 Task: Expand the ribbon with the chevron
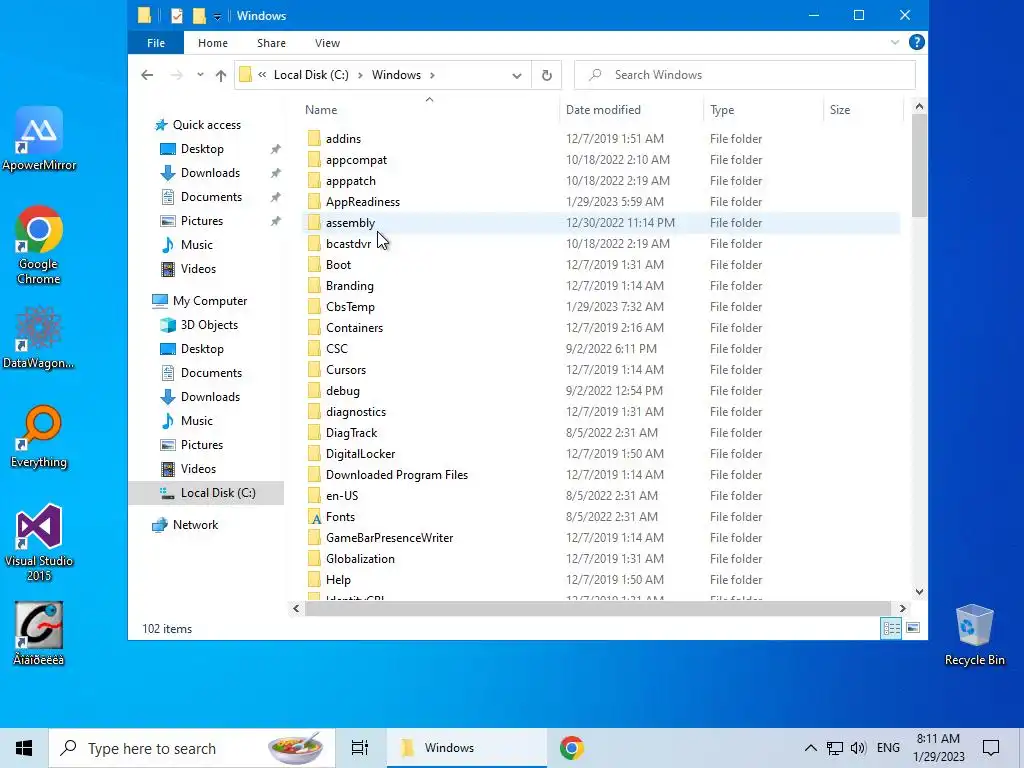click(895, 42)
